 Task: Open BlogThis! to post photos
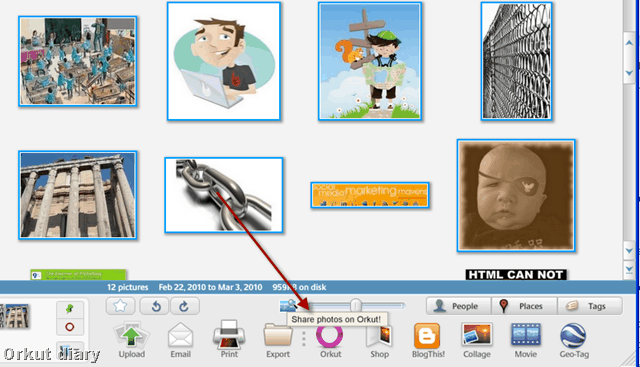[428, 340]
